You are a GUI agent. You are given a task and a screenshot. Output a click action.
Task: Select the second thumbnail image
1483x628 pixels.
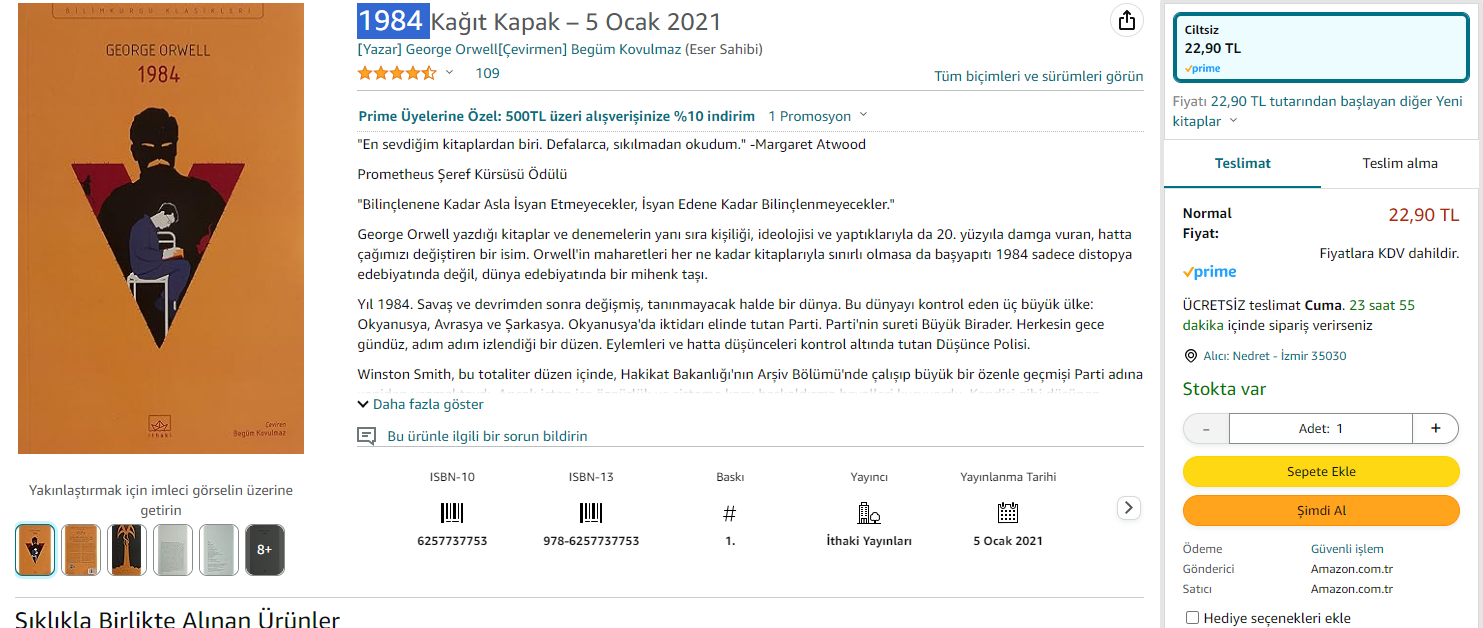[x=81, y=549]
